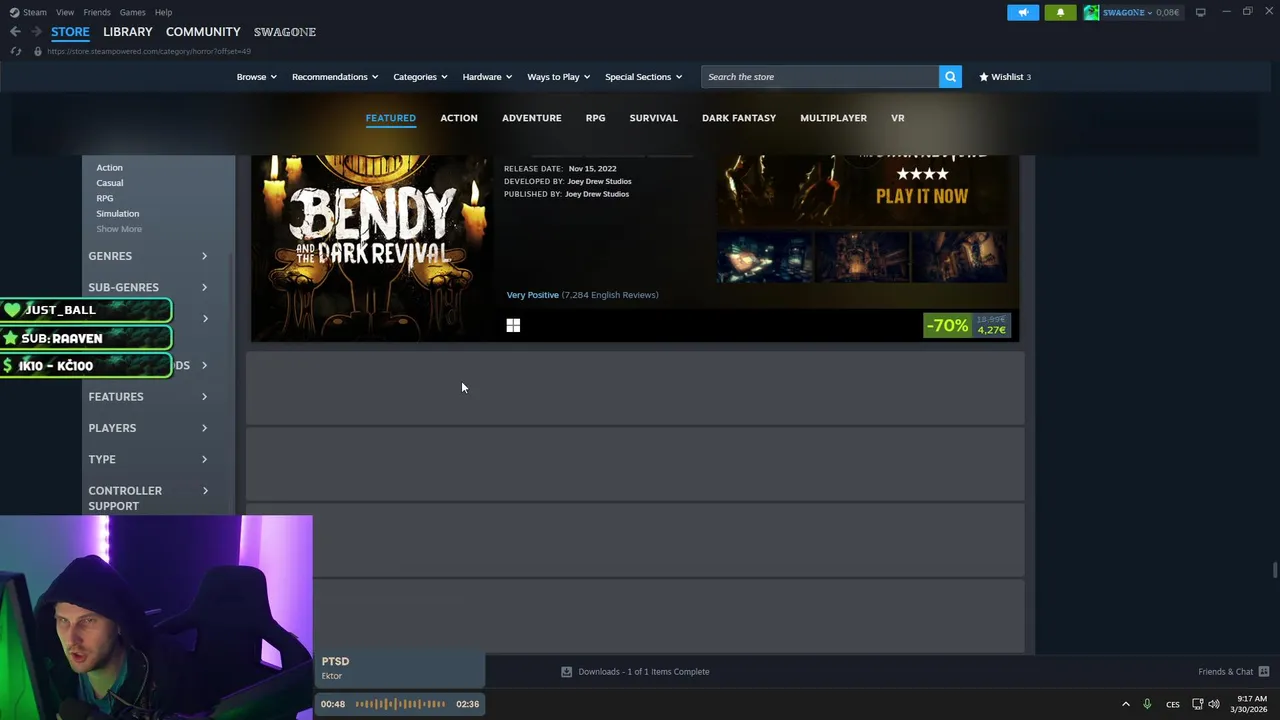Viewport: 1280px width, 720px height.
Task: Filter by the Action tag in sidebar
Action: point(109,168)
